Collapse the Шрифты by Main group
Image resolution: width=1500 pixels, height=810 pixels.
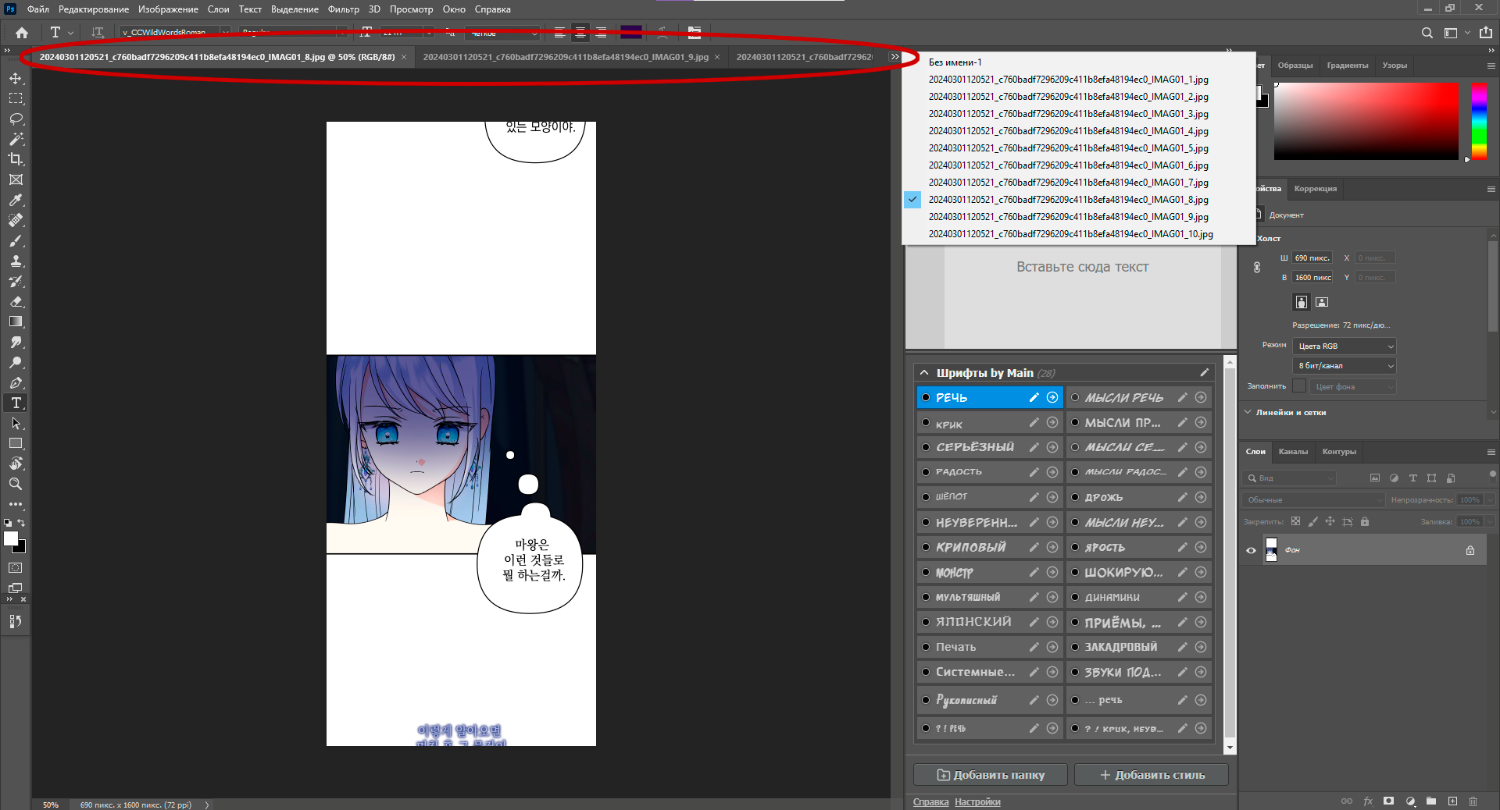click(x=924, y=373)
